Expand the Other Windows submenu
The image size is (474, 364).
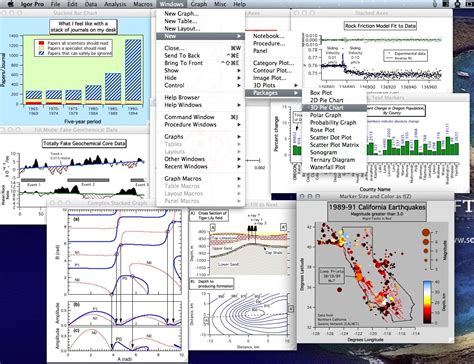200,159
